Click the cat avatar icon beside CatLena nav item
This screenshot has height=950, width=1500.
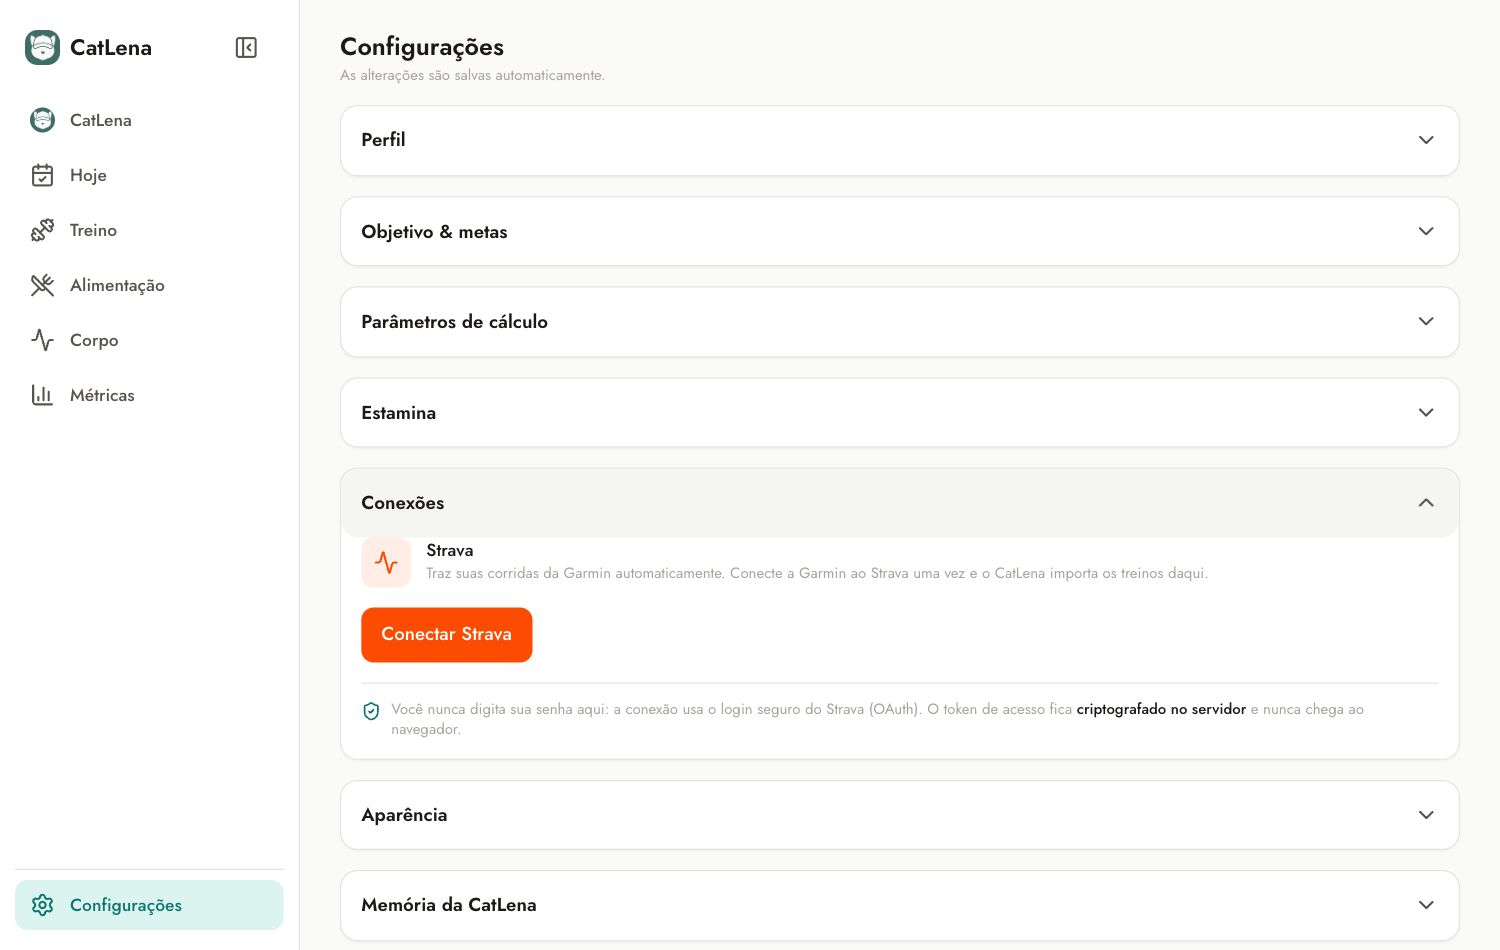click(x=42, y=120)
